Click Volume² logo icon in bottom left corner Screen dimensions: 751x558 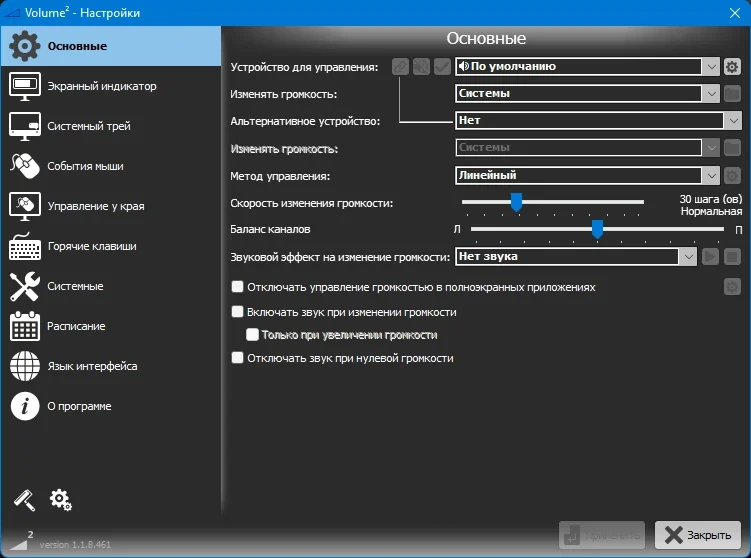point(21,540)
